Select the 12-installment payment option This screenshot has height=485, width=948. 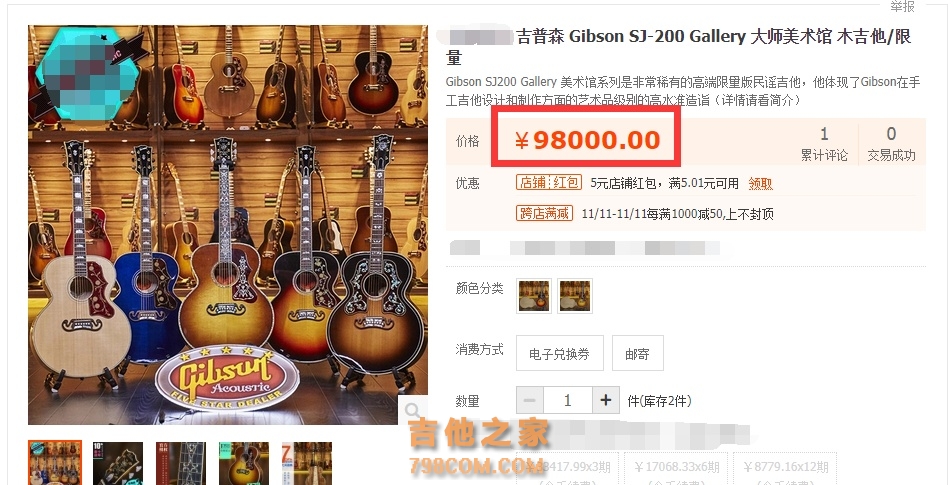tap(785, 469)
